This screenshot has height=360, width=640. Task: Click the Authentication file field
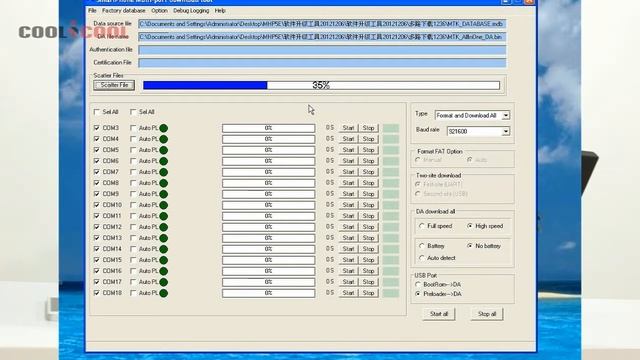click(322, 50)
